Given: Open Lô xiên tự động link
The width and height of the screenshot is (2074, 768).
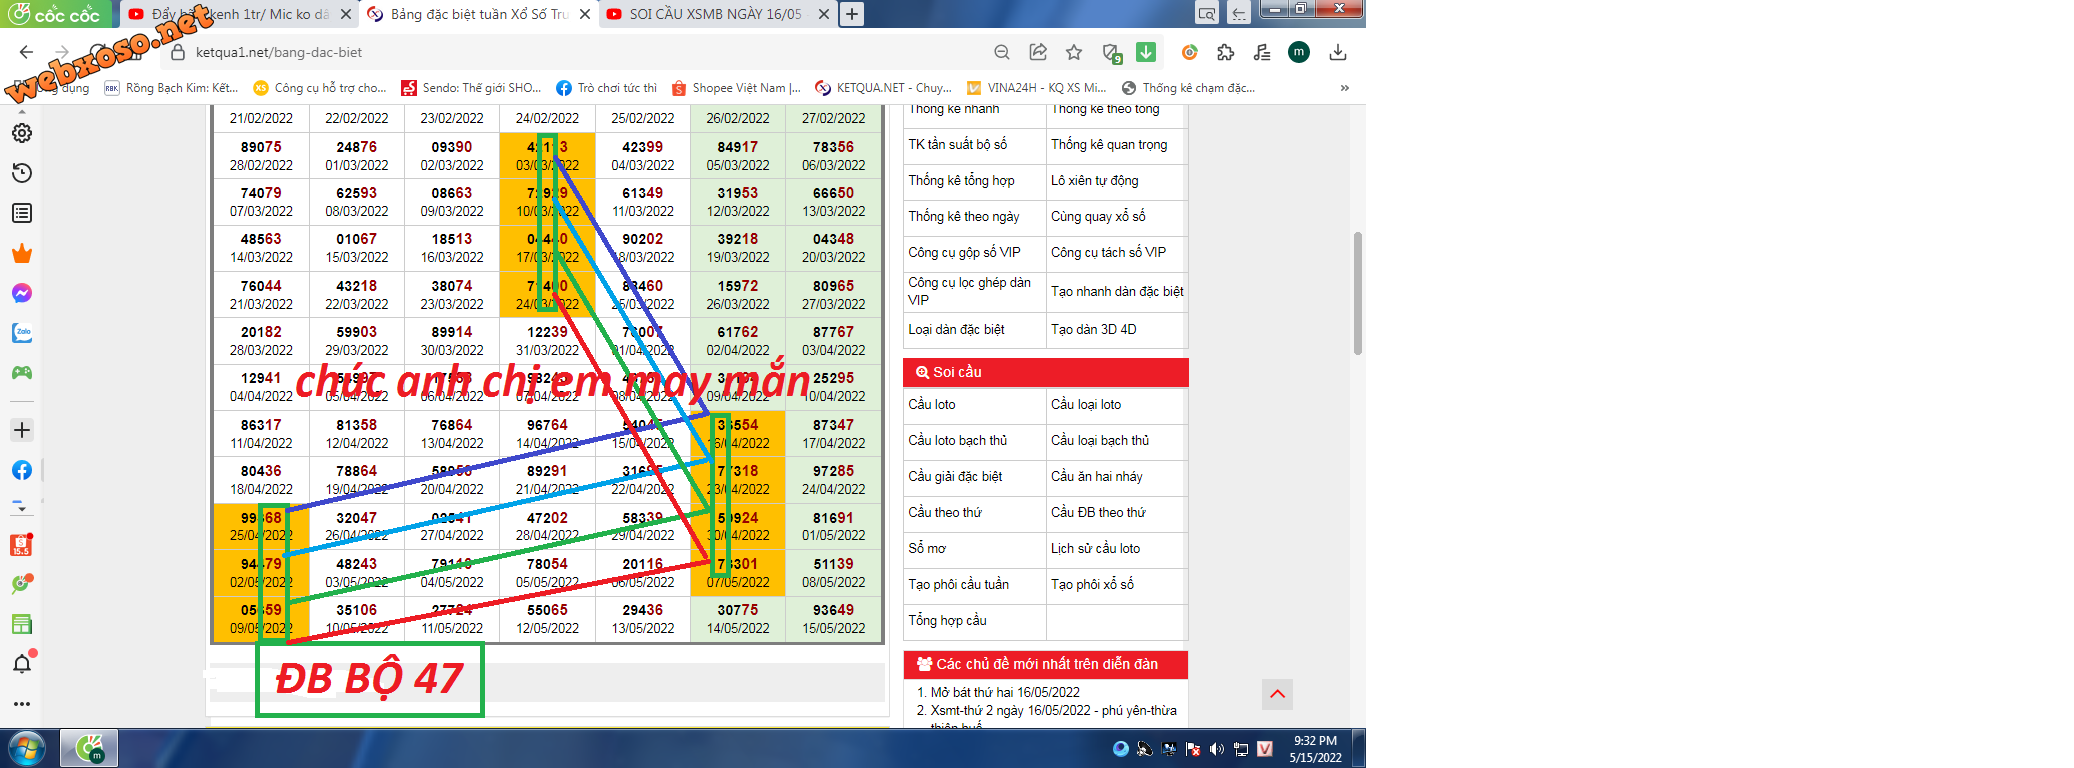Looking at the screenshot, I should pyautogui.click(x=1094, y=180).
